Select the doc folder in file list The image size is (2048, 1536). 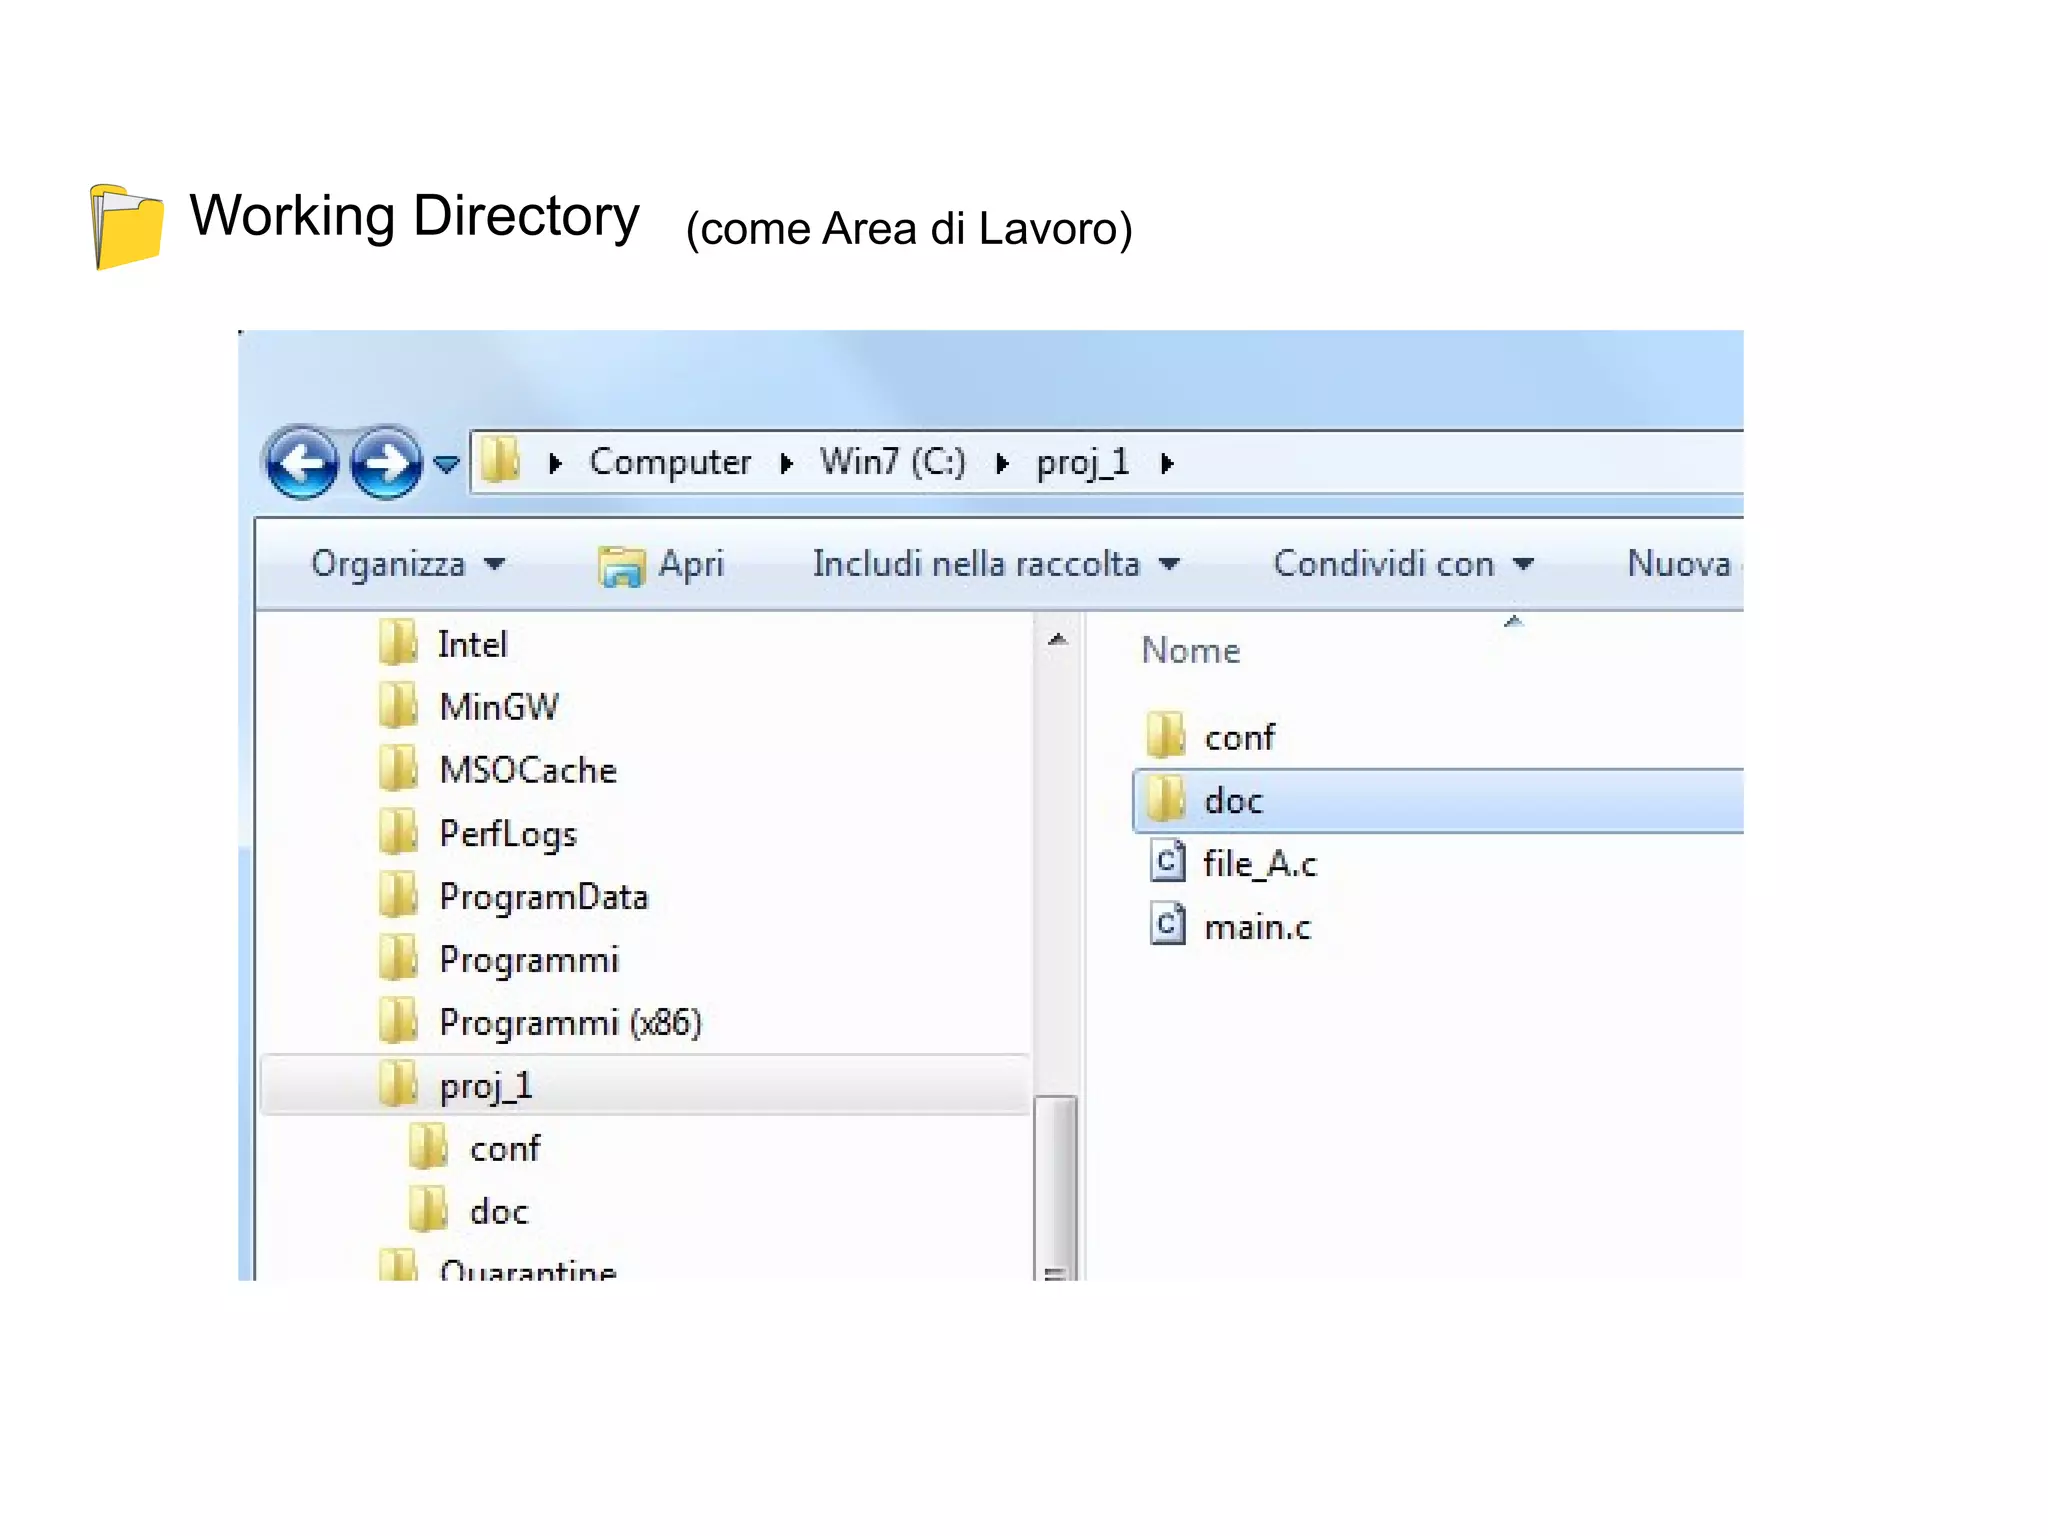1438,801
